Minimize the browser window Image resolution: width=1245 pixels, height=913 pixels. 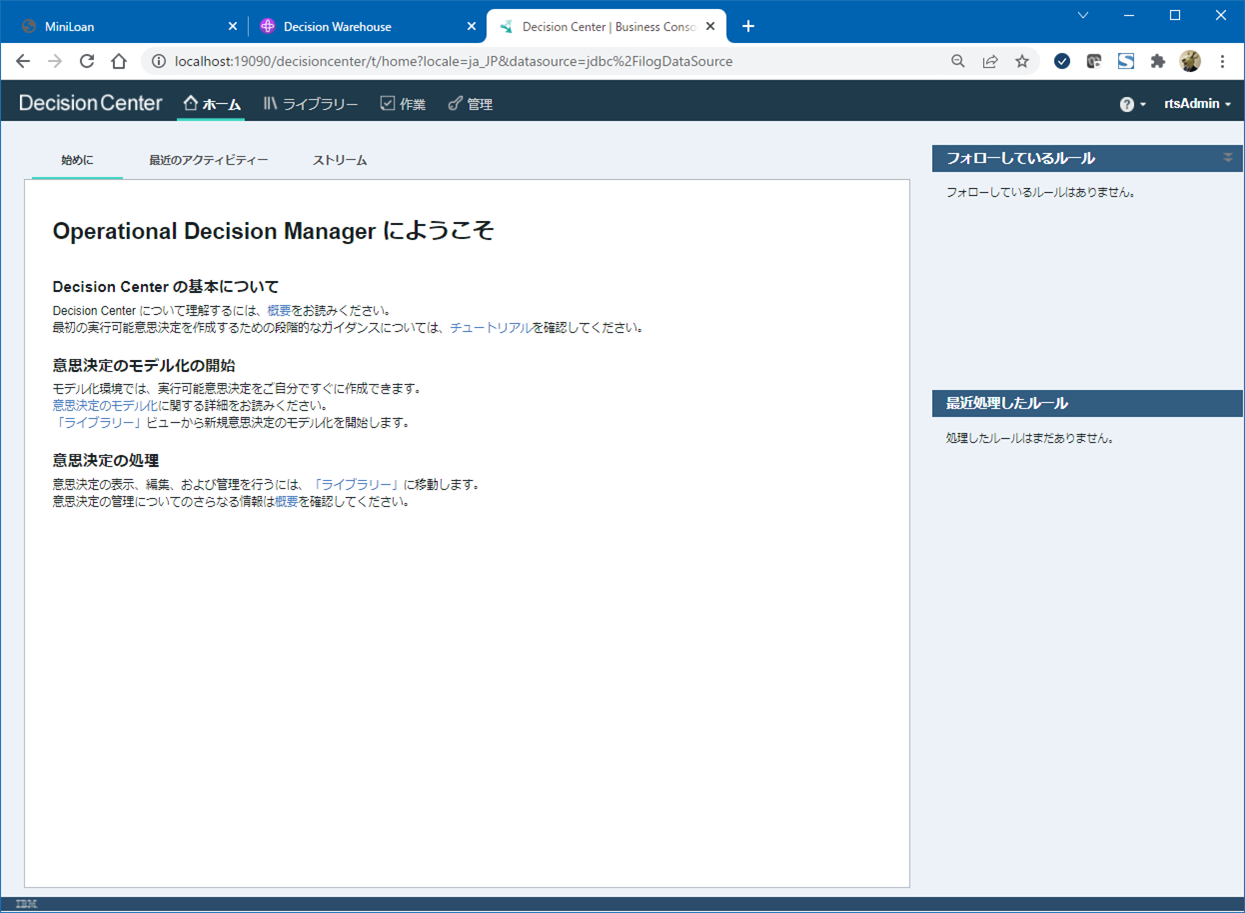pos(1129,15)
